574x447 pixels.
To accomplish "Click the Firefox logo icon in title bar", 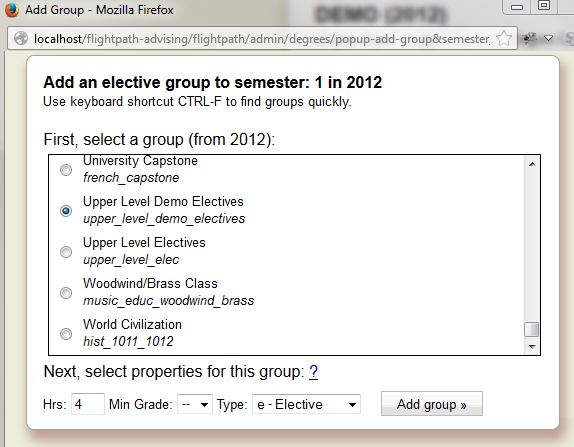I will tap(11, 9).
